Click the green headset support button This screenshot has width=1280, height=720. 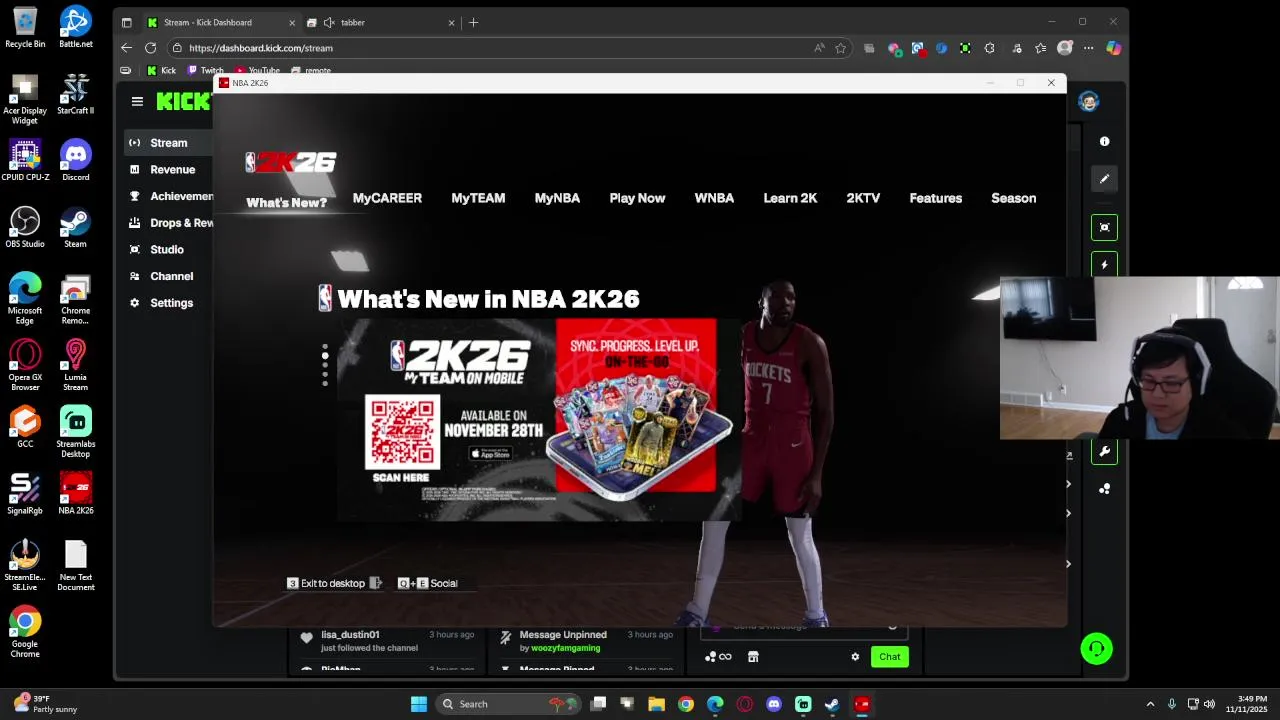(1097, 649)
